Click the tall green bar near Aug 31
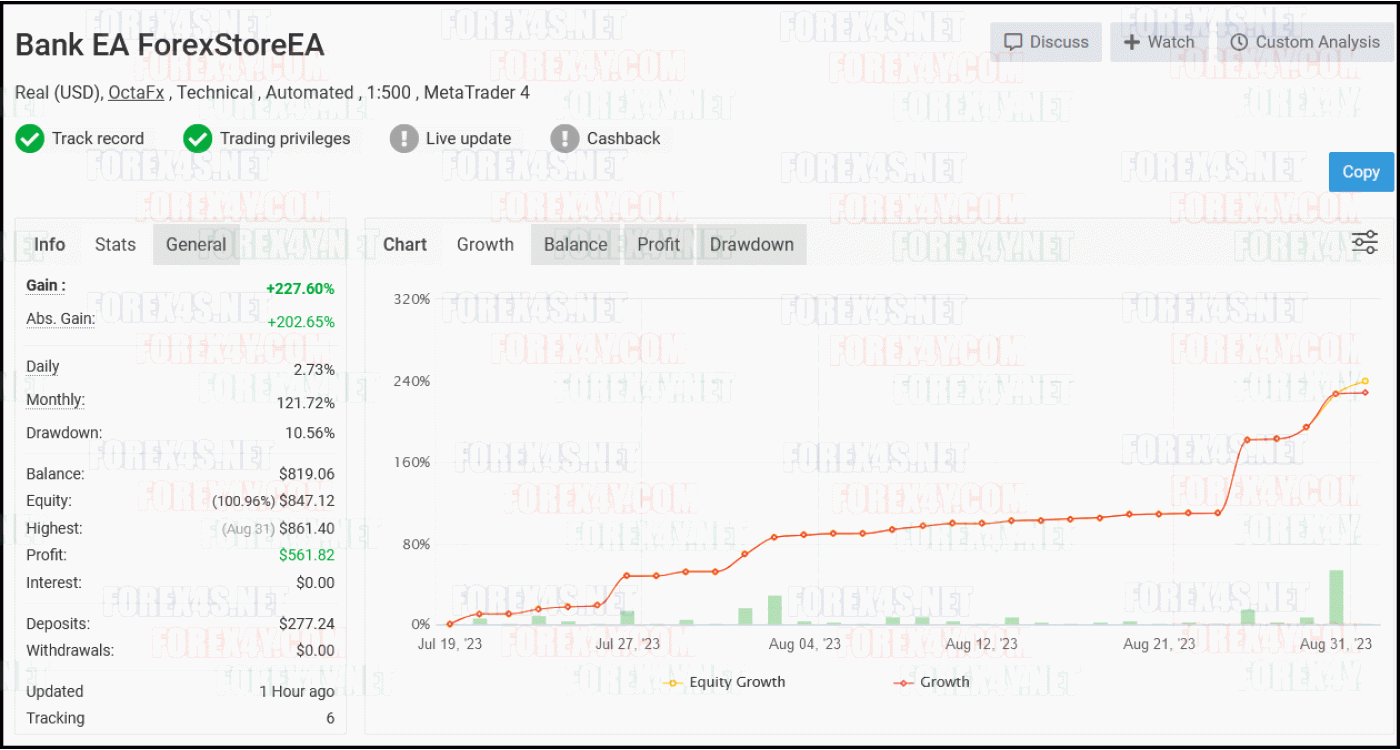The width and height of the screenshot is (1400, 750). [x=1336, y=597]
